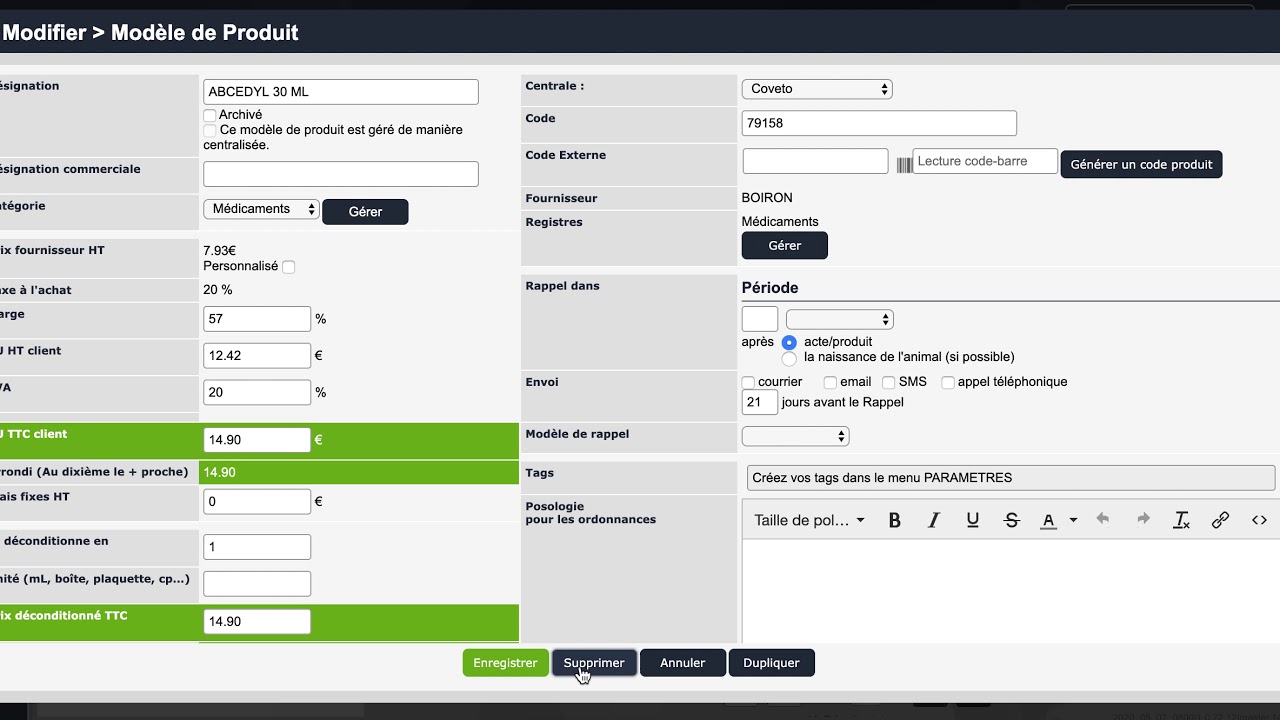The image size is (1280, 720).
Task: Click the barcode icon next to Code Externe
Action: pyautogui.click(x=904, y=165)
